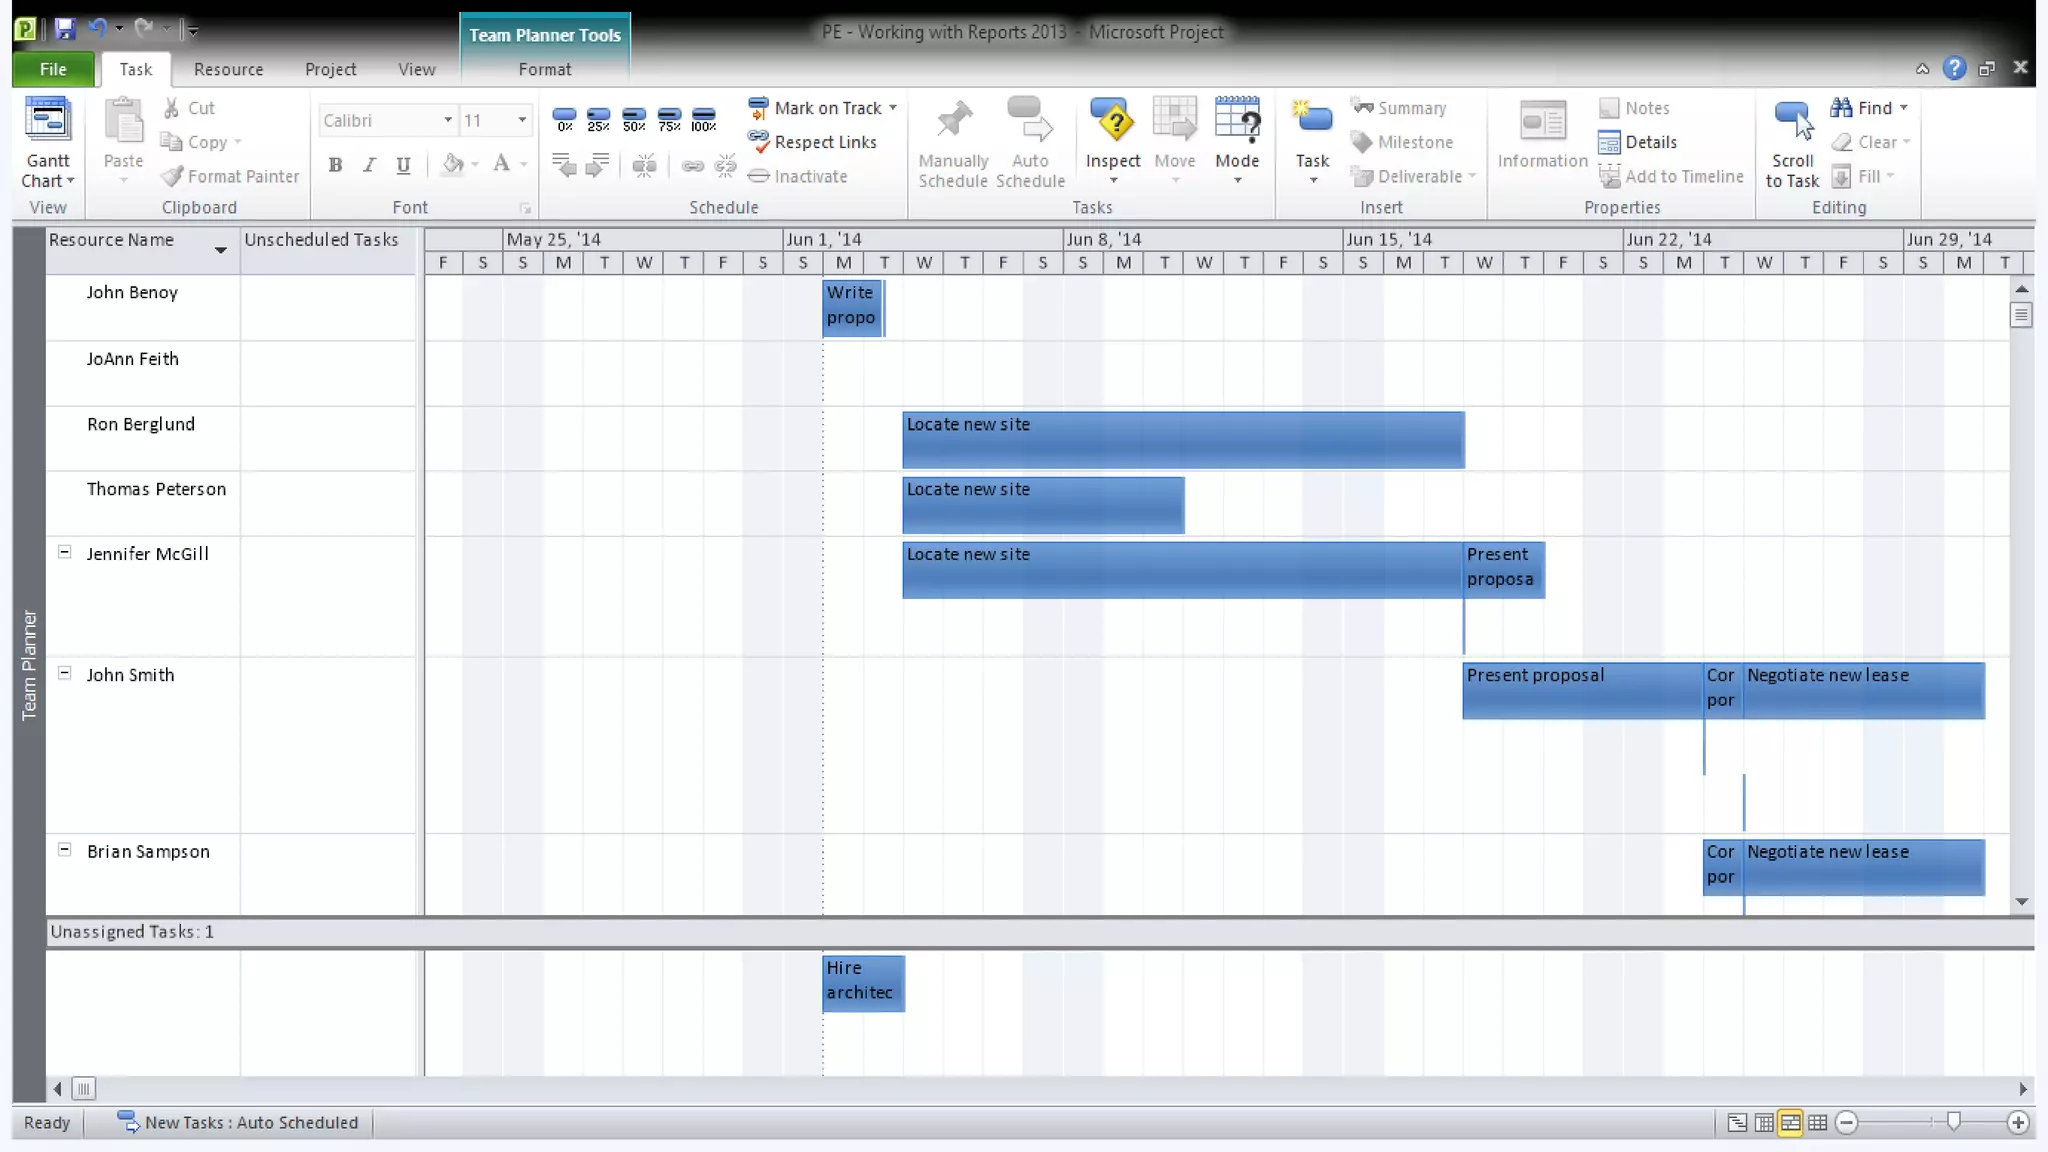2048x1152 pixels.
Task: Click the Save icon in quick access
Action: pyautogui.click(x=65, y=29)
